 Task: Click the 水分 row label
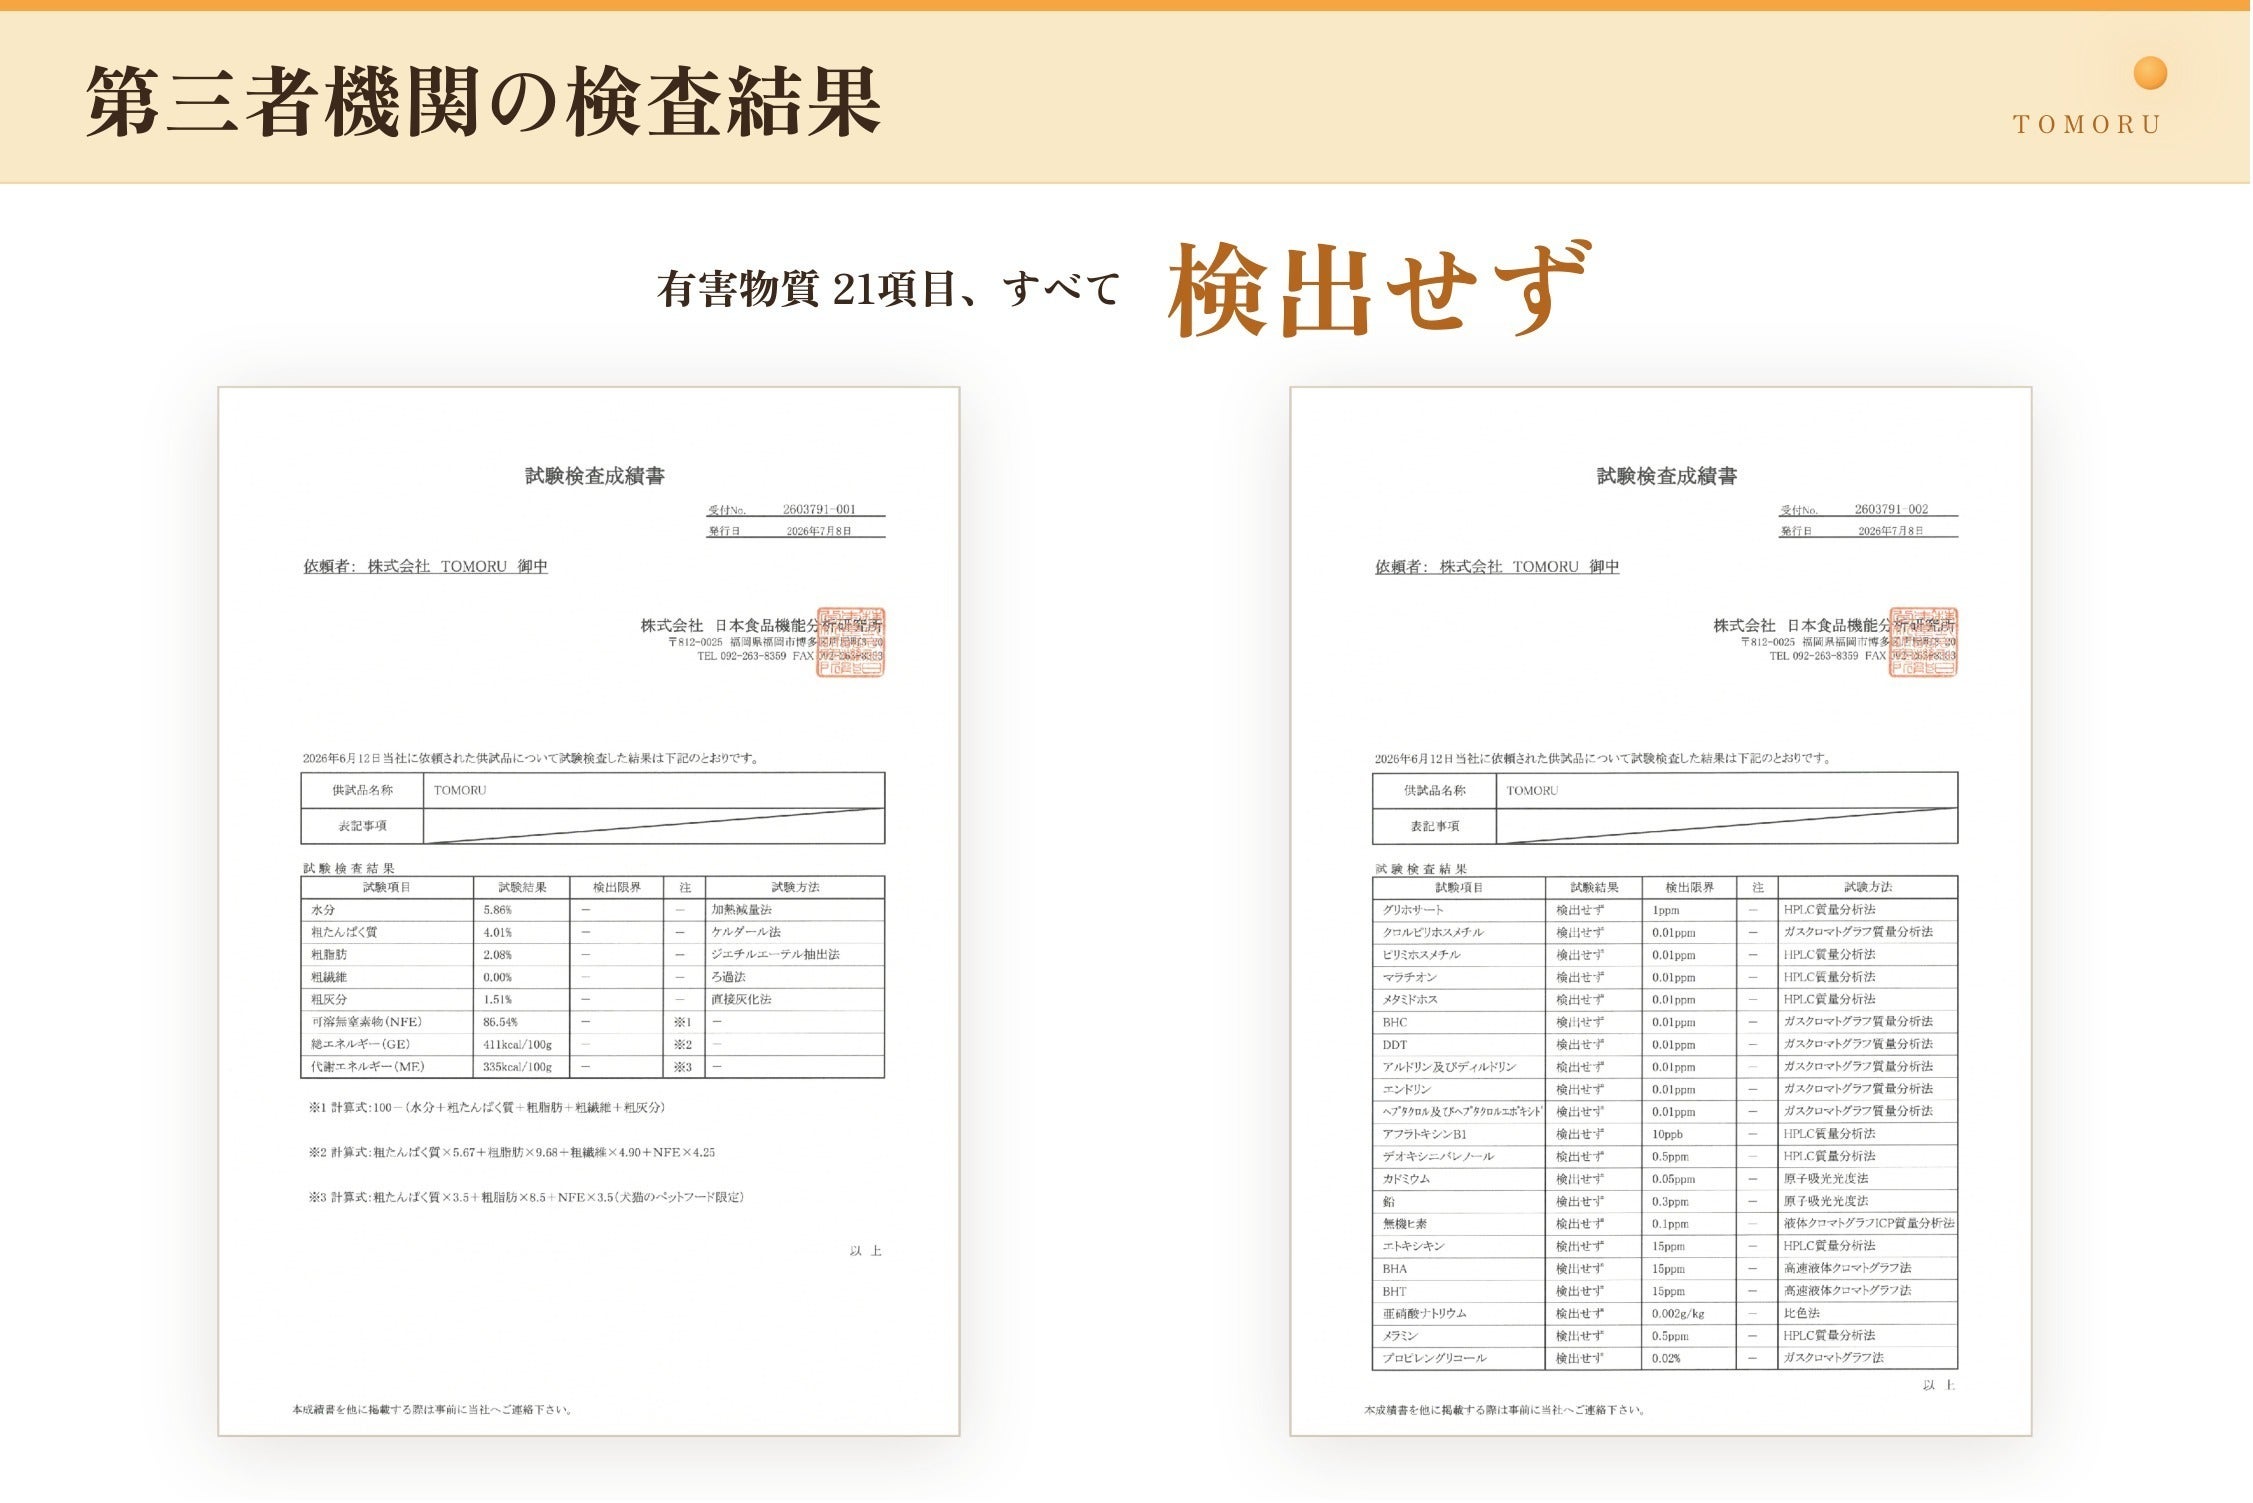click(x=323, y=910)
